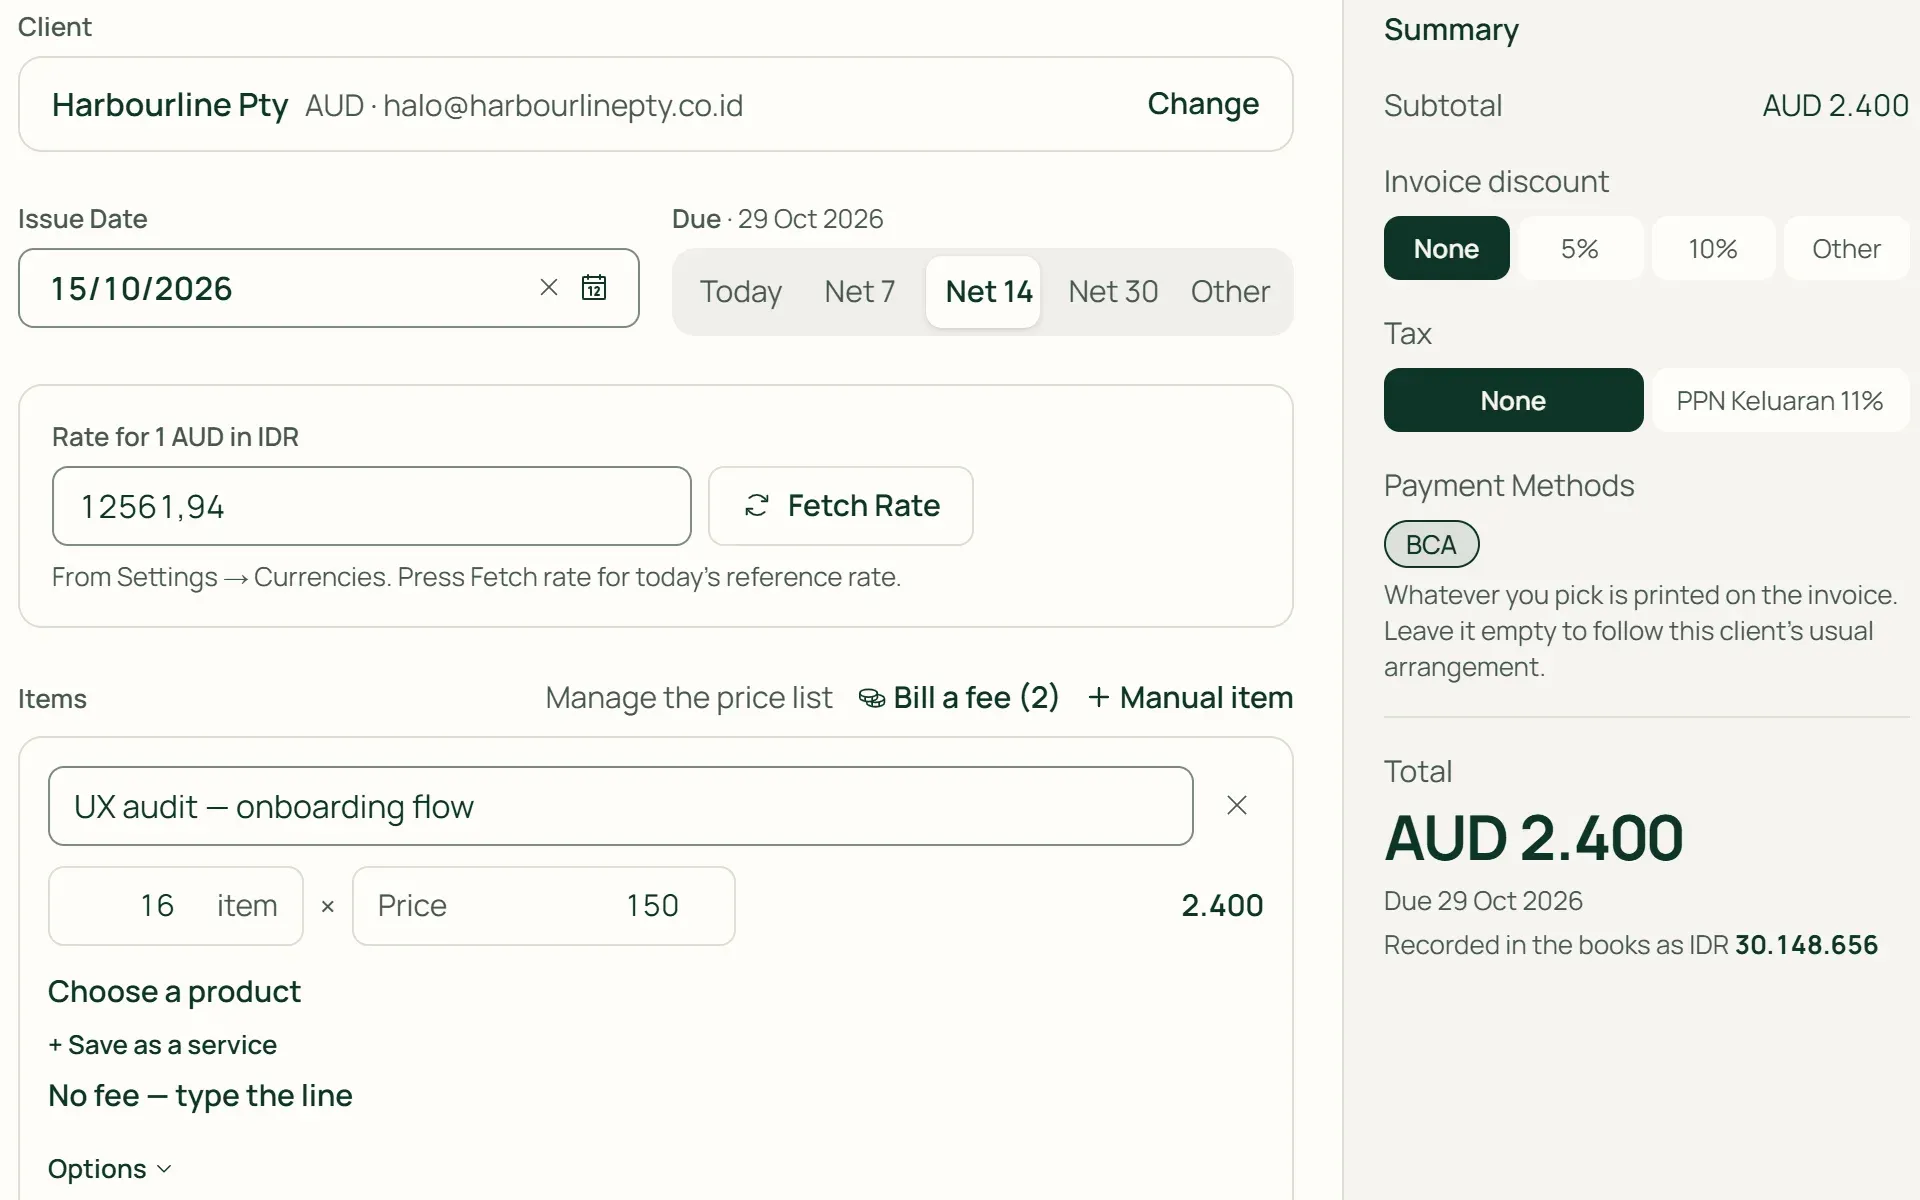Click the Subtotal value AUD 2.400
The image size is (1920, 1200).
1835,105
